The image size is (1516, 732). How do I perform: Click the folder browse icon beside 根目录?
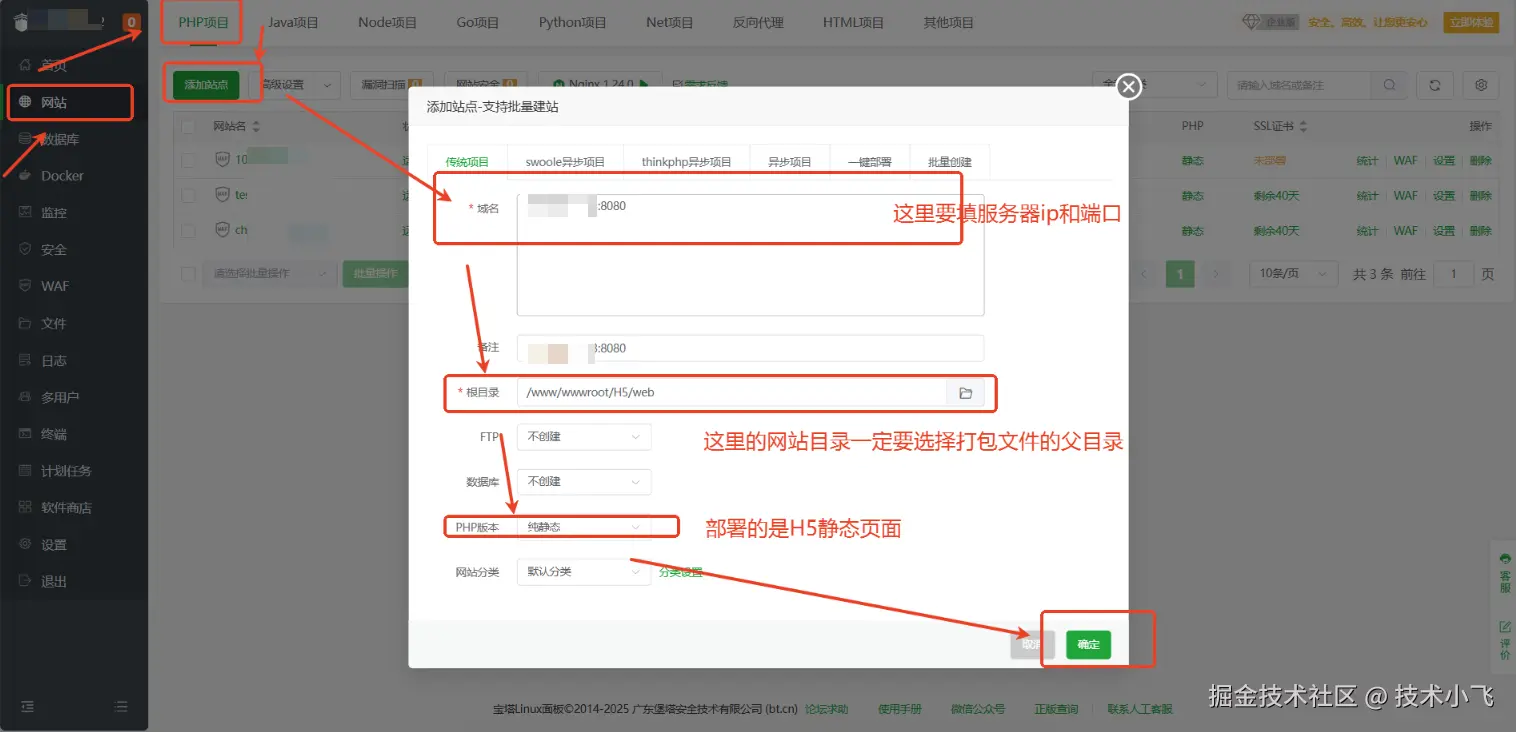965,393
